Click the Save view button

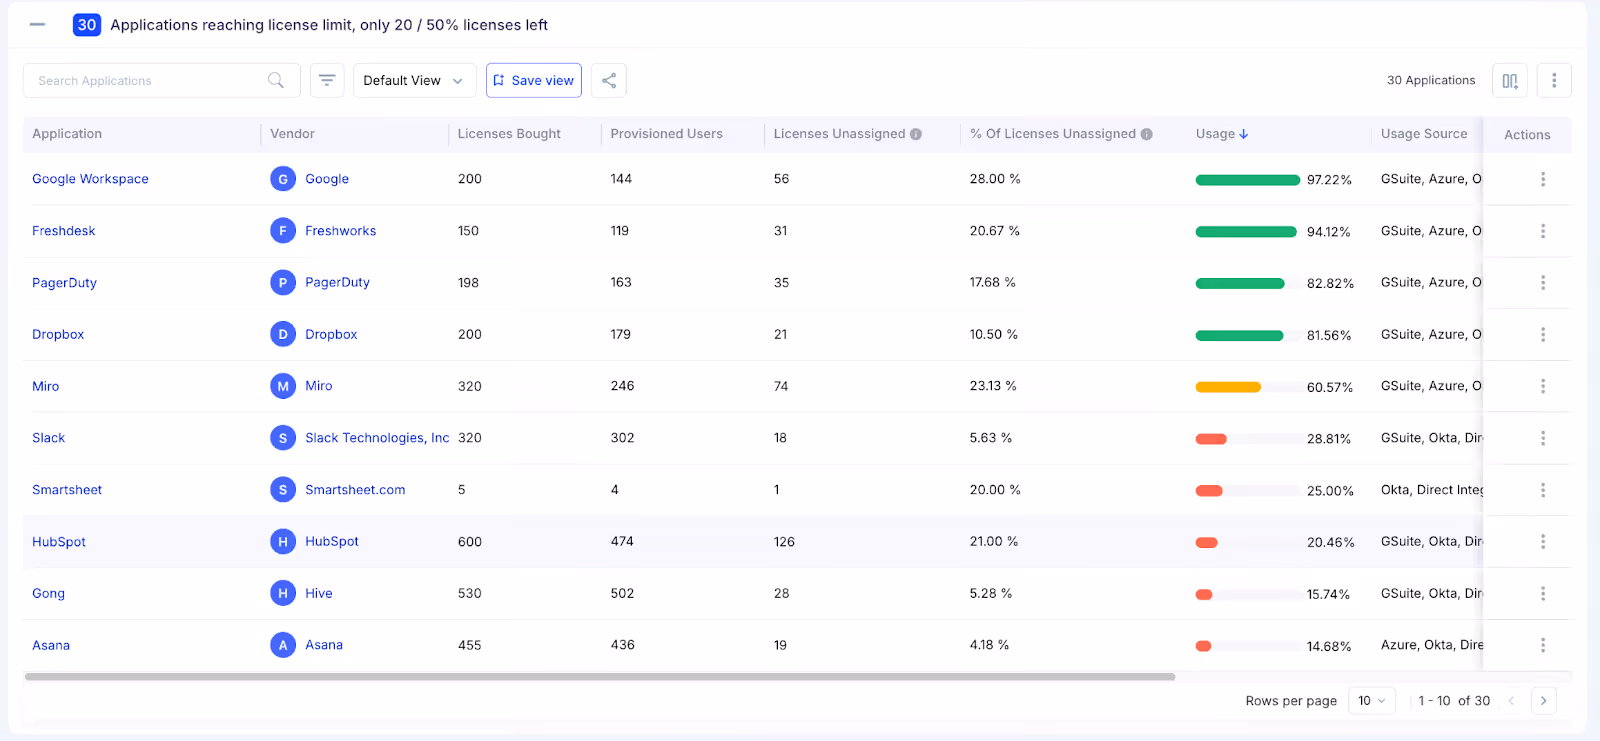point(534,80)
